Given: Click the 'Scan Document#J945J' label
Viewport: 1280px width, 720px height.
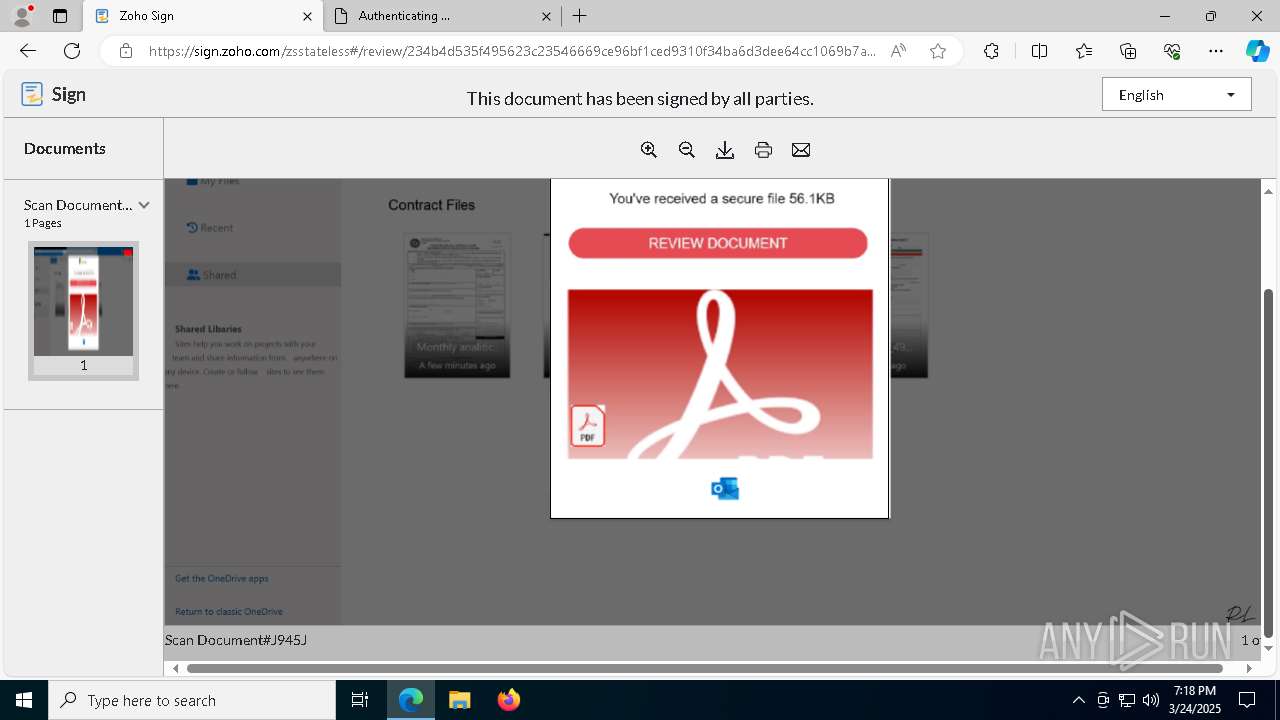Looking at the screenshot, I should (236, 640).
